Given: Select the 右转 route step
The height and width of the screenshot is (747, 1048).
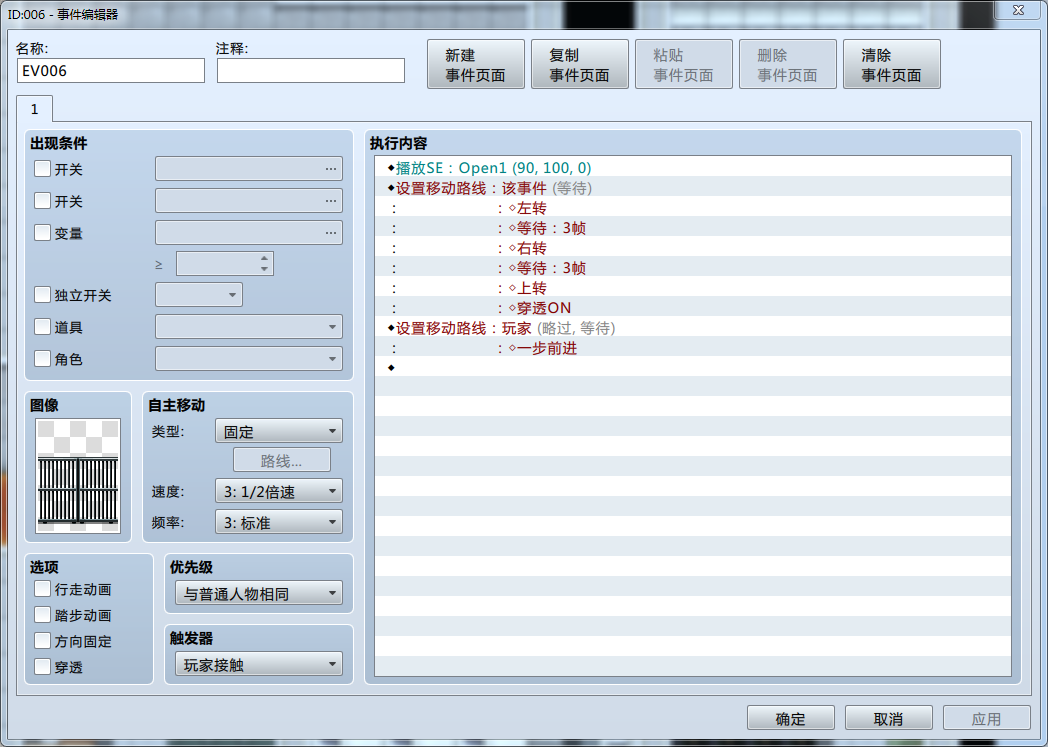Looking at the screenshot, I should point(692,248).
